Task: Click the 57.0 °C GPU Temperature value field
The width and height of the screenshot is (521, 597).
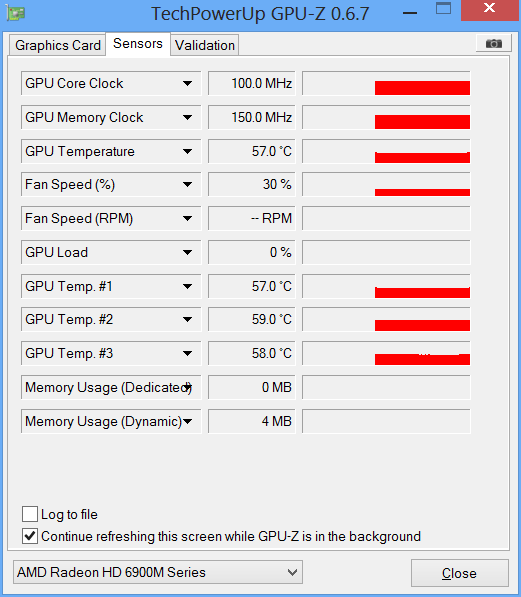Action: coord(252,152)
